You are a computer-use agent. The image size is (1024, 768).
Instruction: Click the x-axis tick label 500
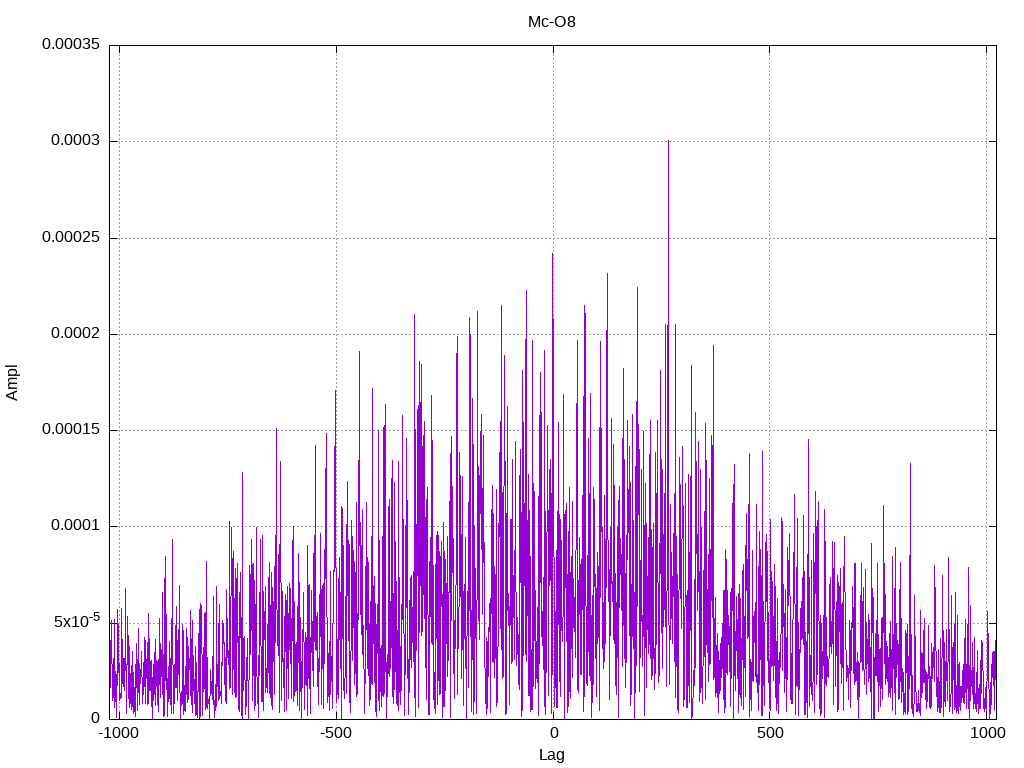(x=770, y=733)
